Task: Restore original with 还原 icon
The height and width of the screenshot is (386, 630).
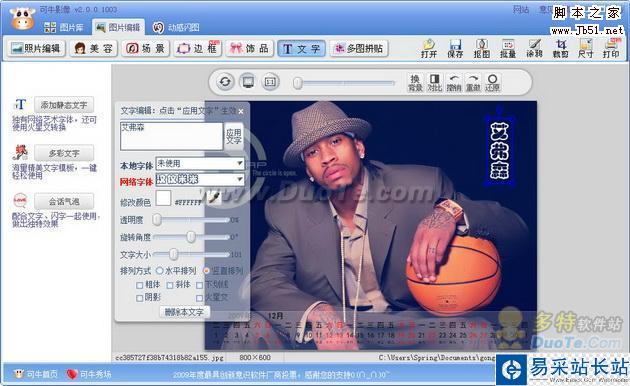Action: pos(492,82)
